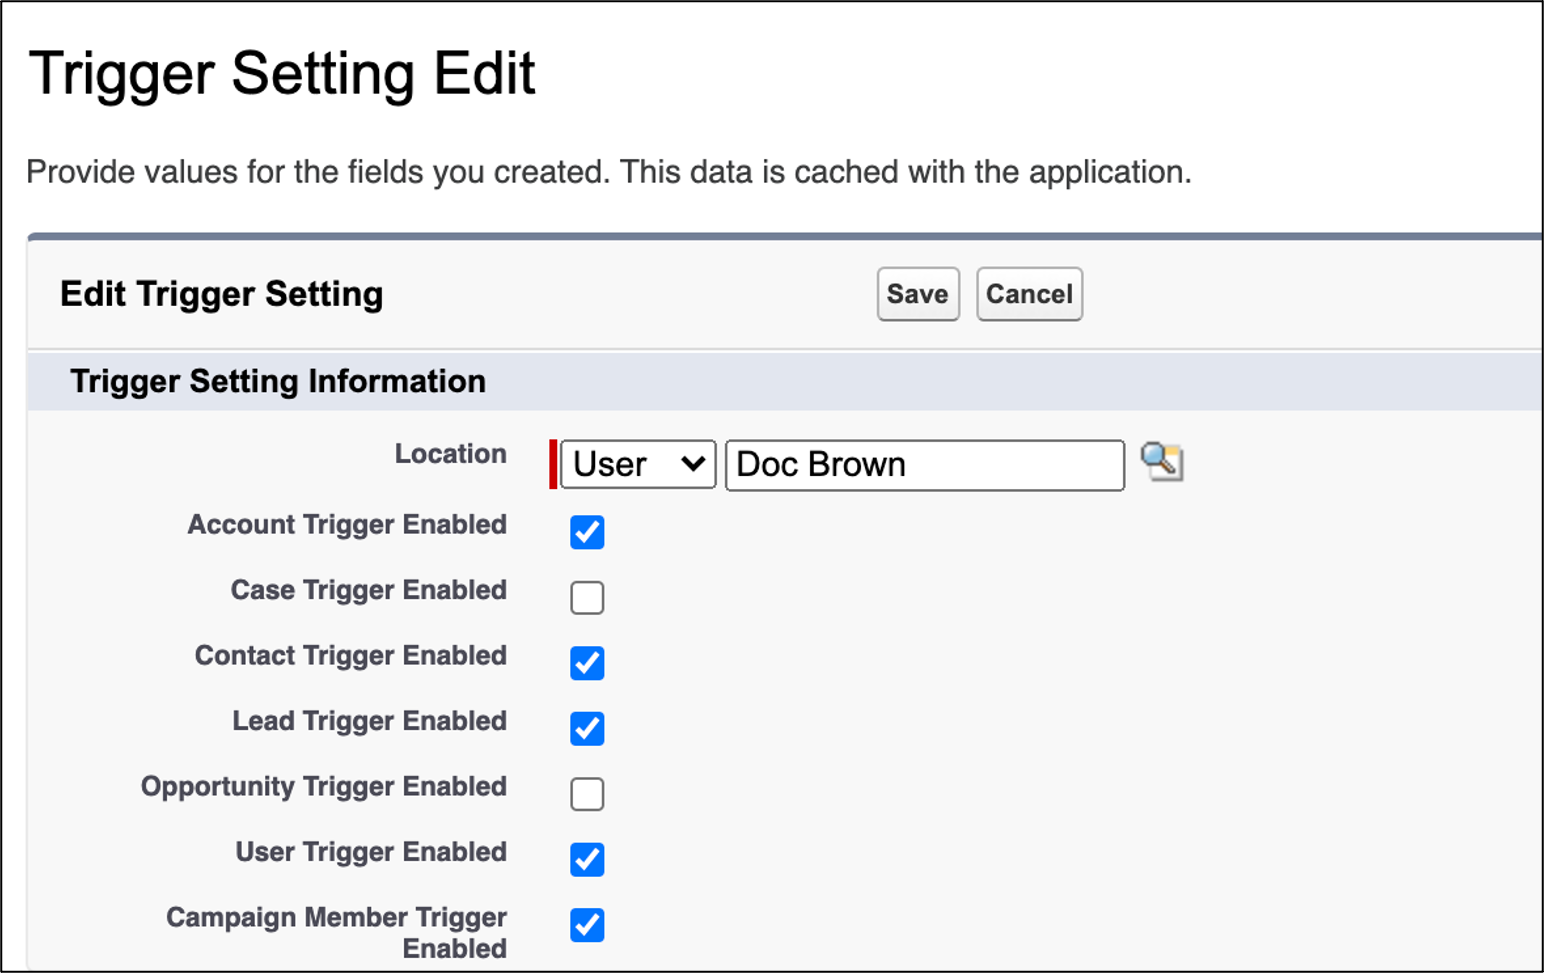Toggle the Lead Trigger Enabled checkbox
Screen dimensions: 1544x974
(x=587, y=728)
